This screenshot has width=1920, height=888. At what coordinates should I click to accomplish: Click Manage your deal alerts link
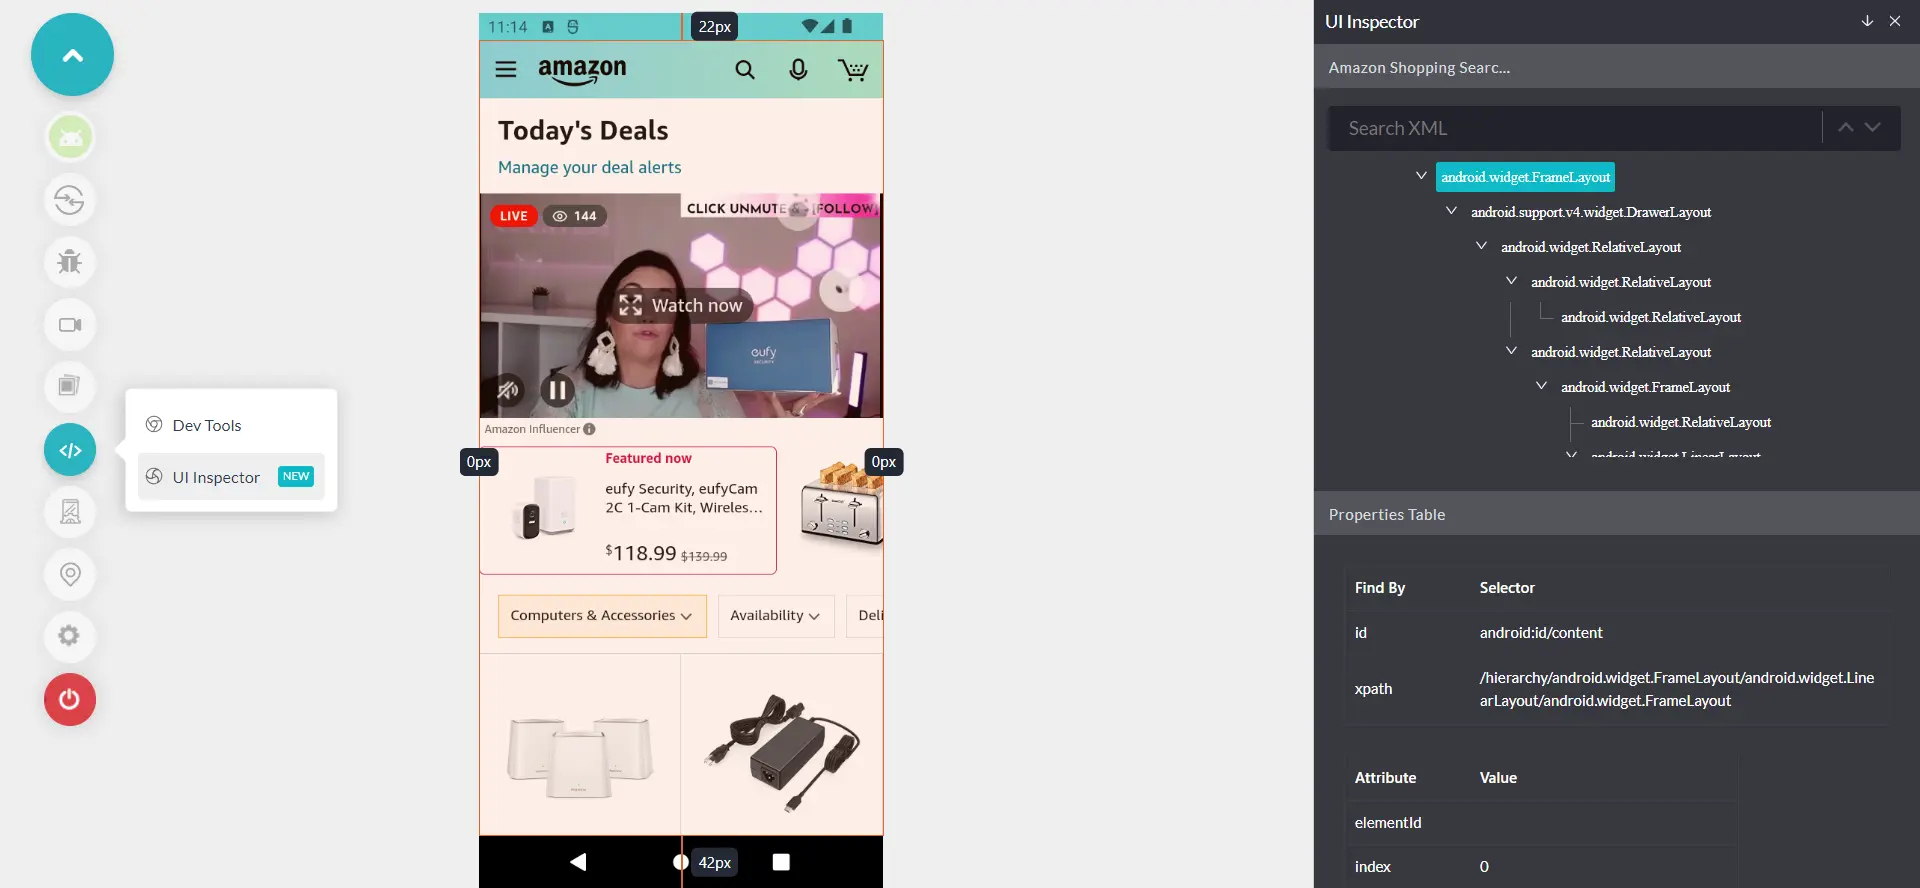click(x=589, y=167)
